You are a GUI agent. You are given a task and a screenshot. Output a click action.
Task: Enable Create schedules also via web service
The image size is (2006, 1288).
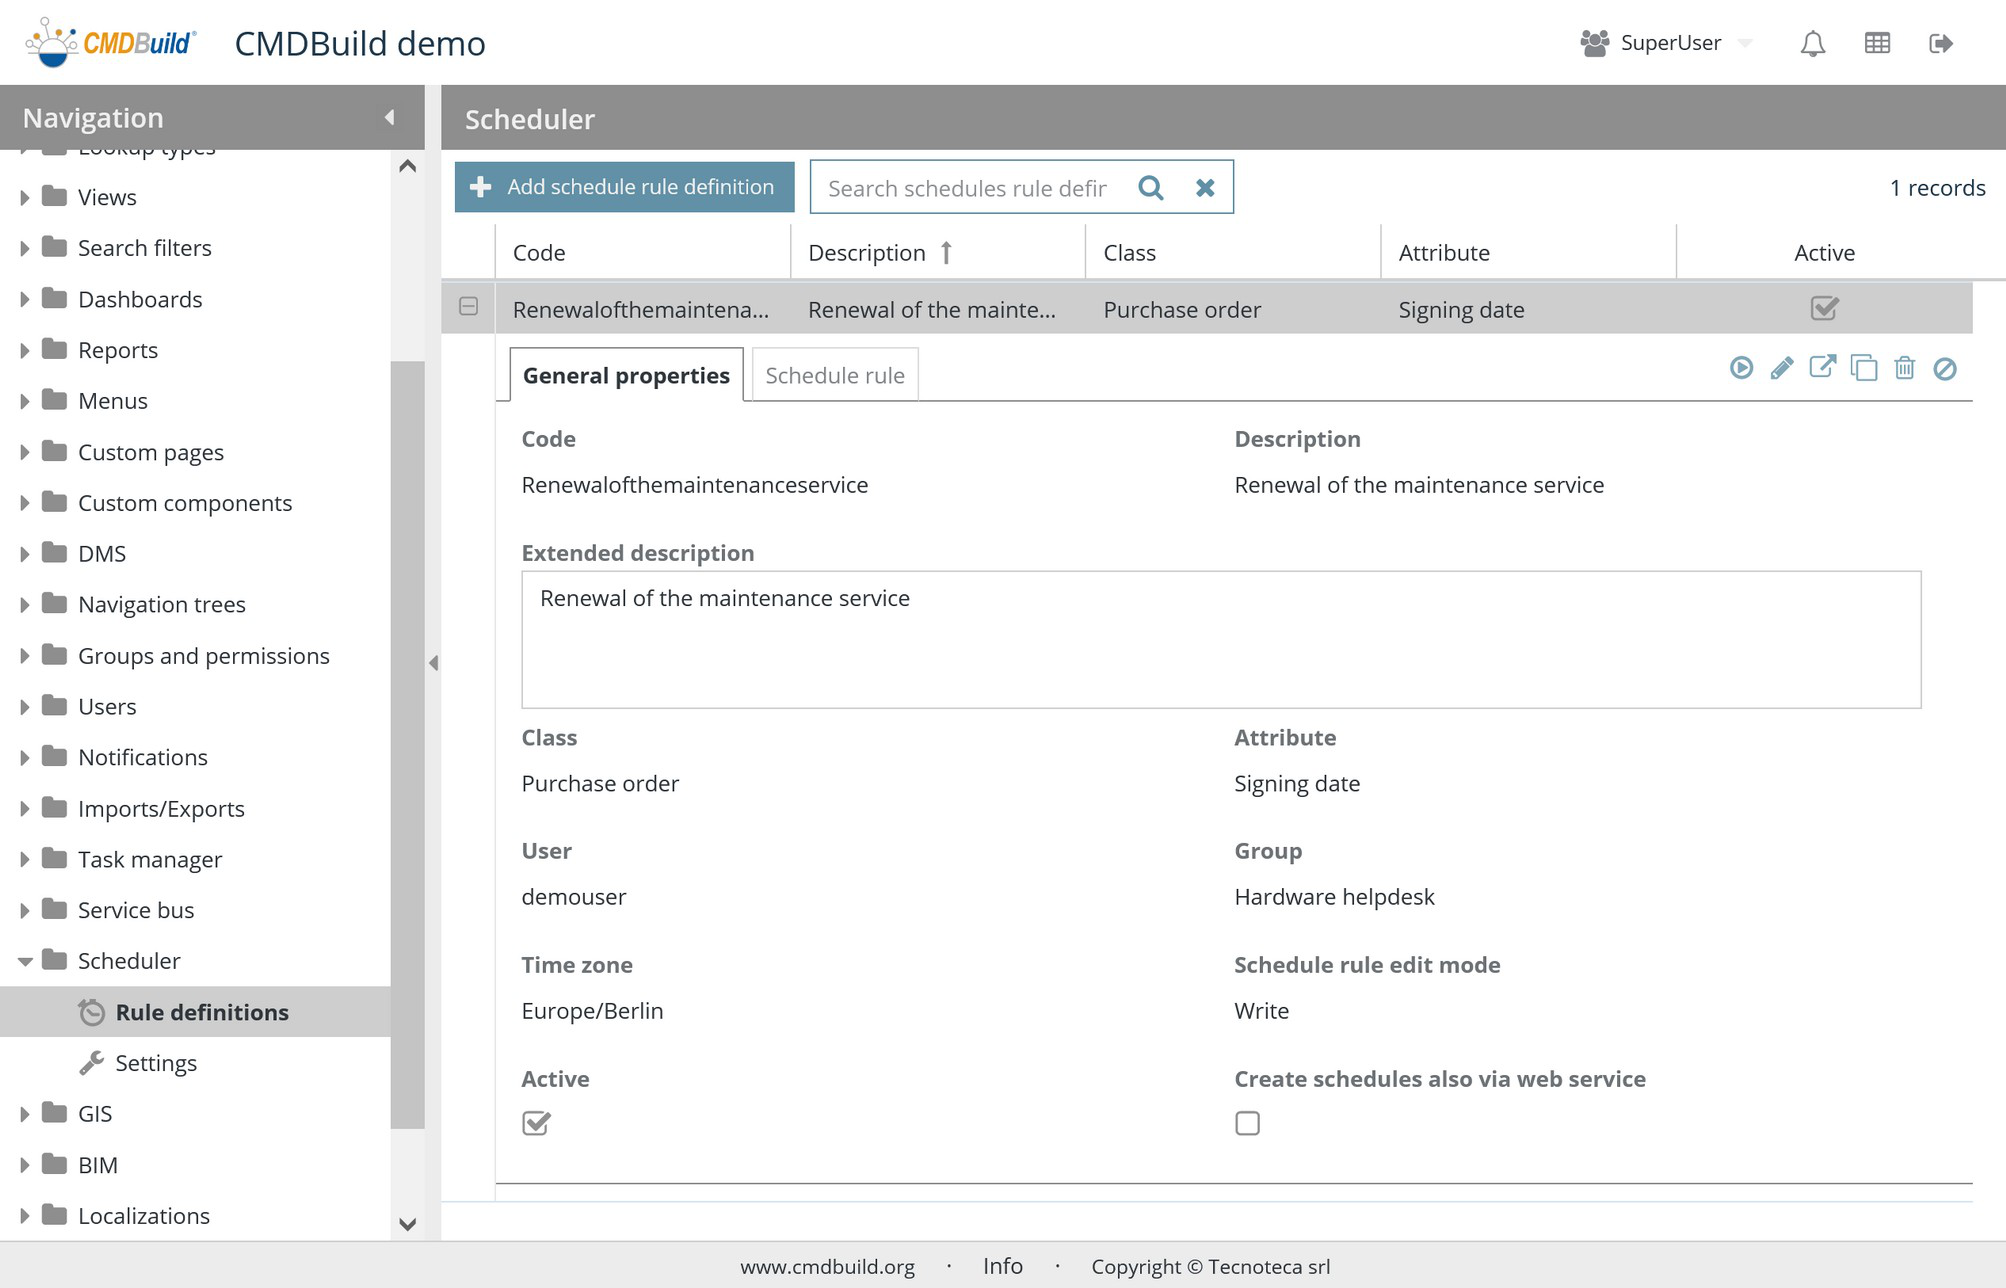coord(1247,1123)
